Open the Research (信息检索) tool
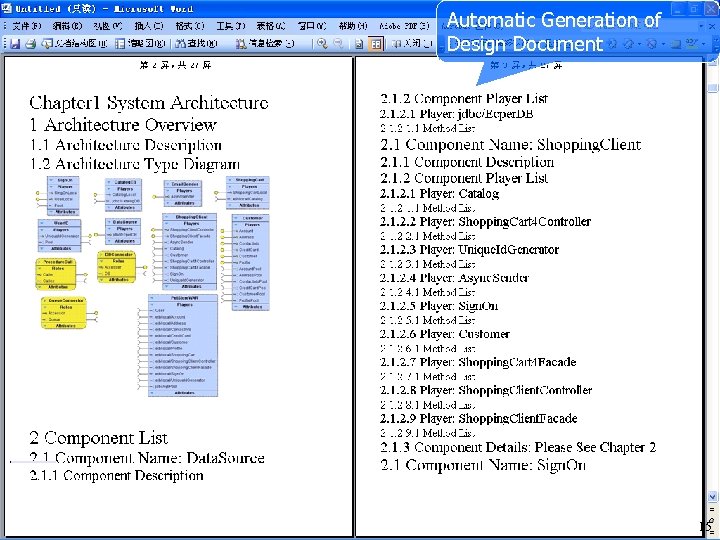The height and width of the screenshot is (540, 720). pyautogui.click(x=265, y=44)
